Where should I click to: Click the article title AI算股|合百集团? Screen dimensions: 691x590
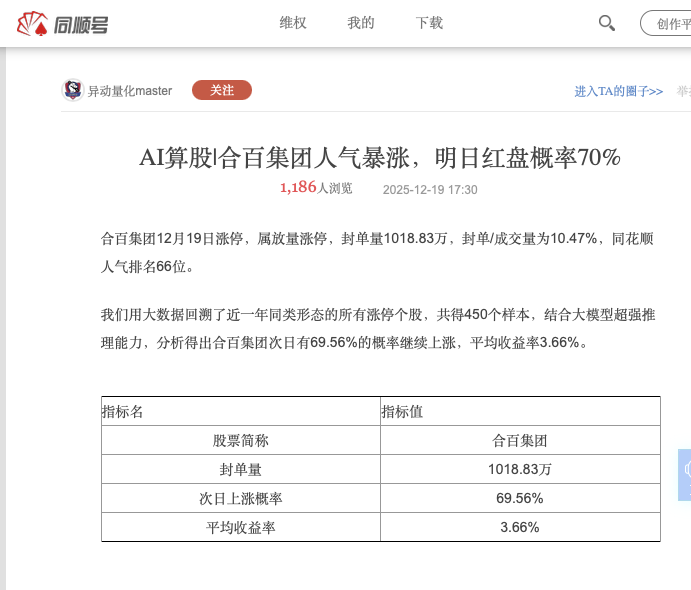[380, 158]
